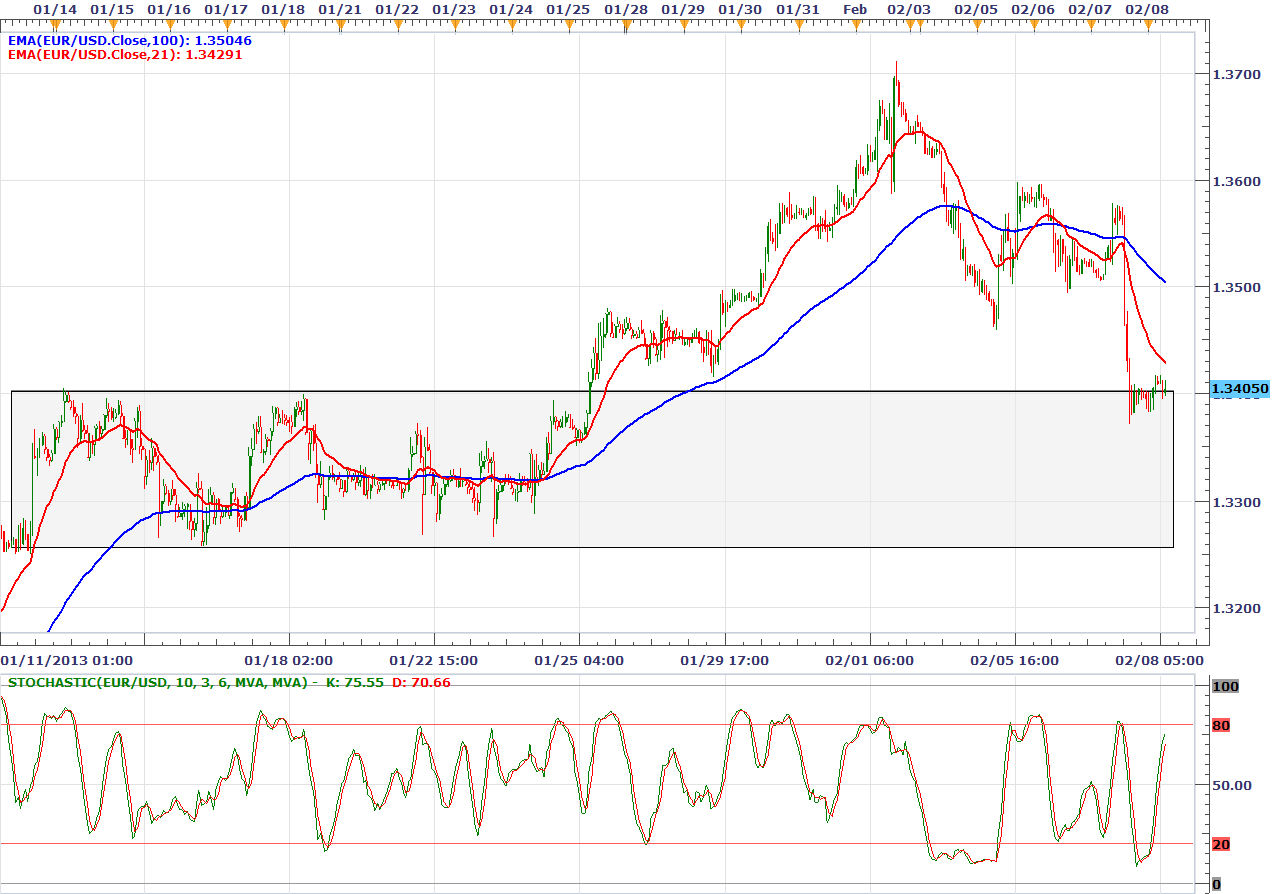Select the red EMA 21 legend label
The width and height of the screenshot is (1274, 894).
tap(125, 55)
